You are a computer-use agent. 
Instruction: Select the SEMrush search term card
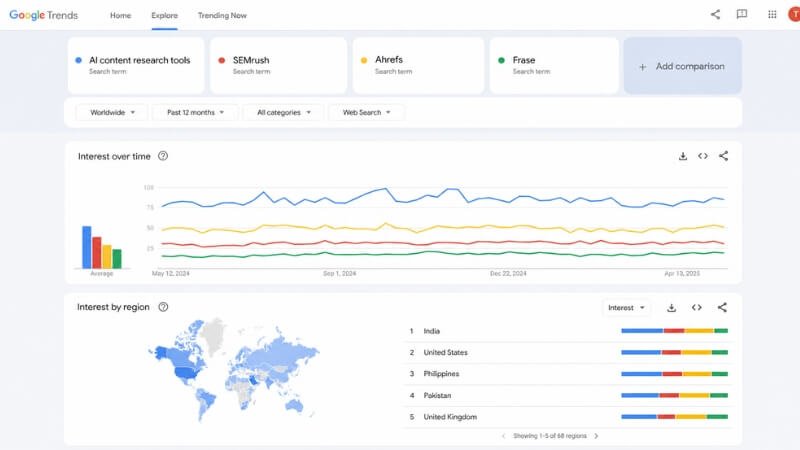[279, 65]
